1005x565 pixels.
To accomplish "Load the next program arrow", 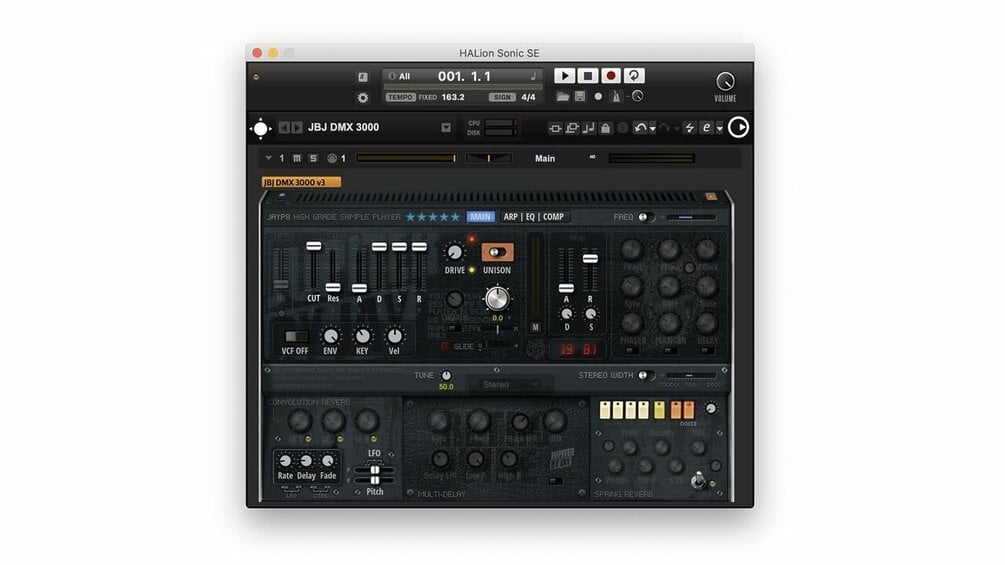I will tap(297, 127).
